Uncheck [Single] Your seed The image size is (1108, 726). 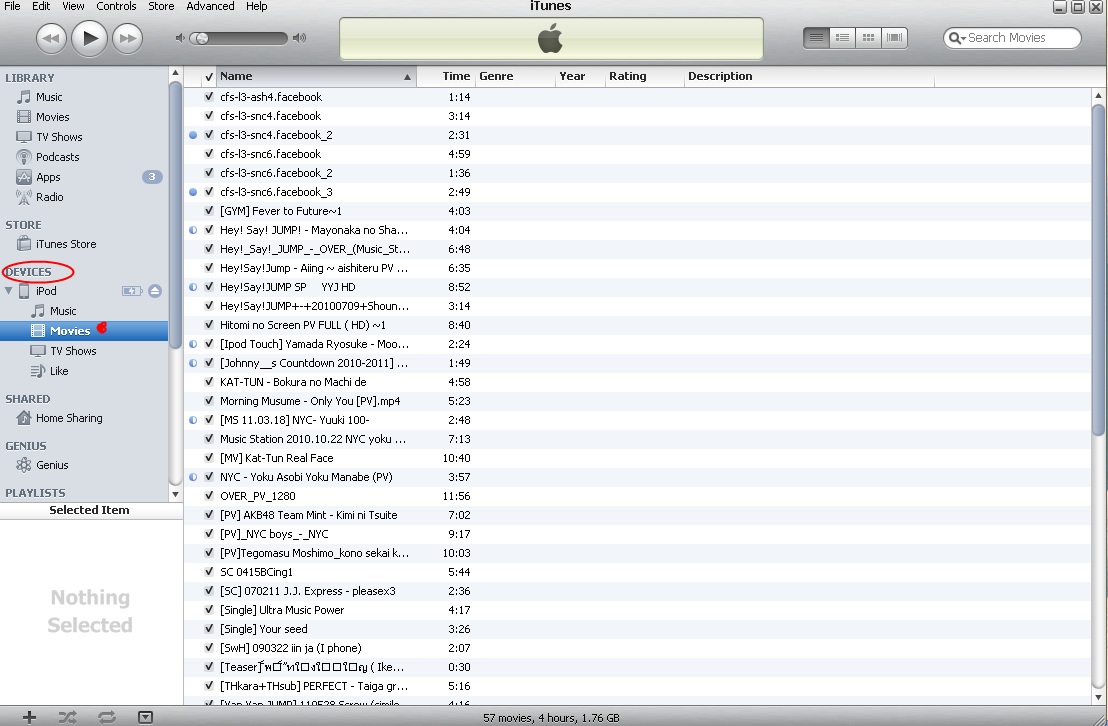[209, 629]
